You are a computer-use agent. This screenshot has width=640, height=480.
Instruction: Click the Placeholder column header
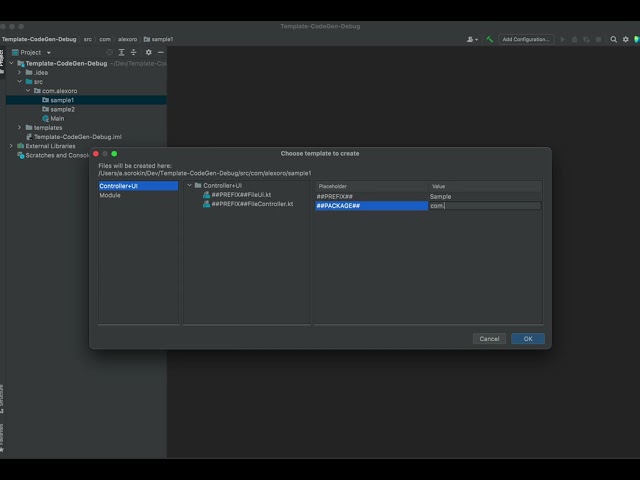371,186
